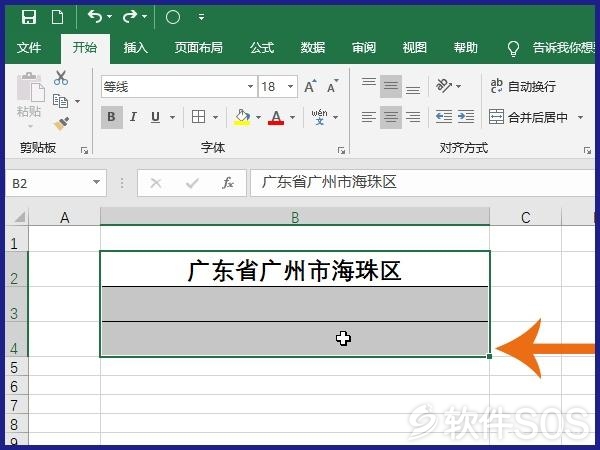Viewport: 600px width, 450px height.
Task: Open the underline style dropdown arrow
Action: click(x=172, y=117)
